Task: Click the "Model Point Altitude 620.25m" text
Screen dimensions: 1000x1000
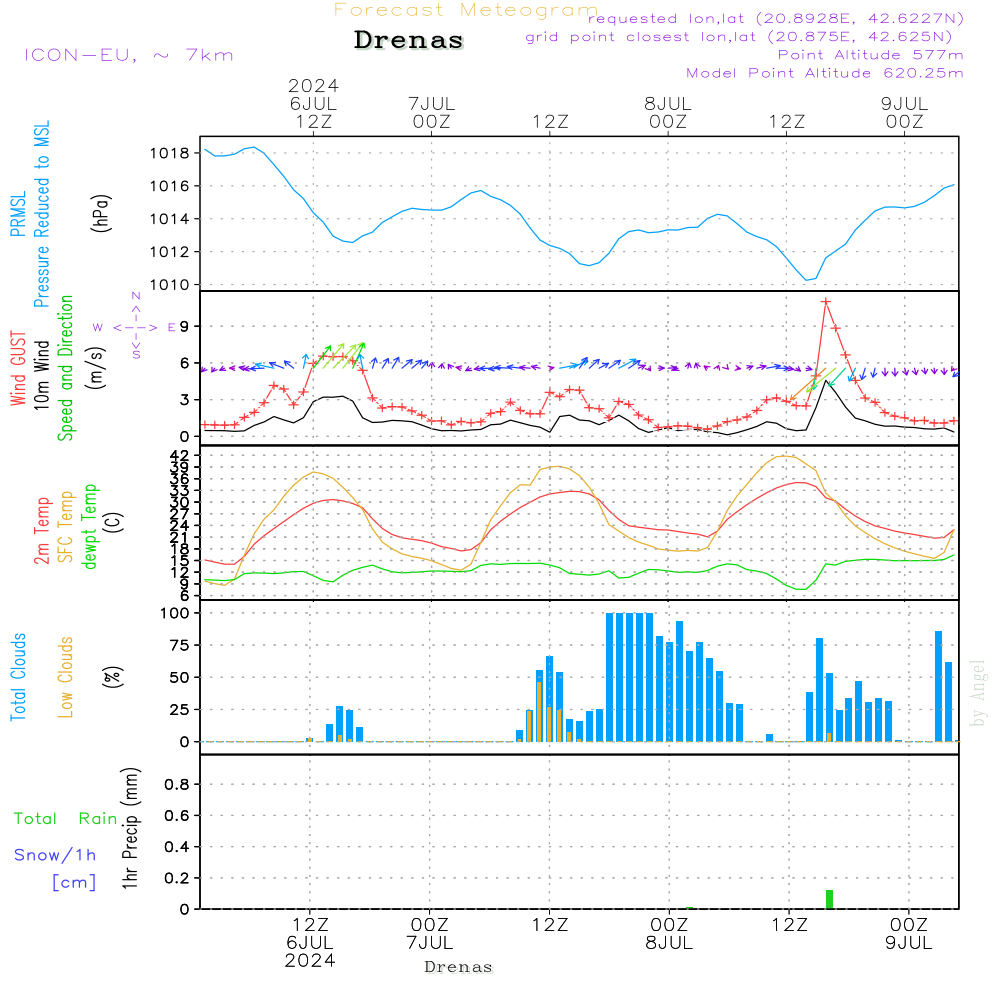Action: 825,73
